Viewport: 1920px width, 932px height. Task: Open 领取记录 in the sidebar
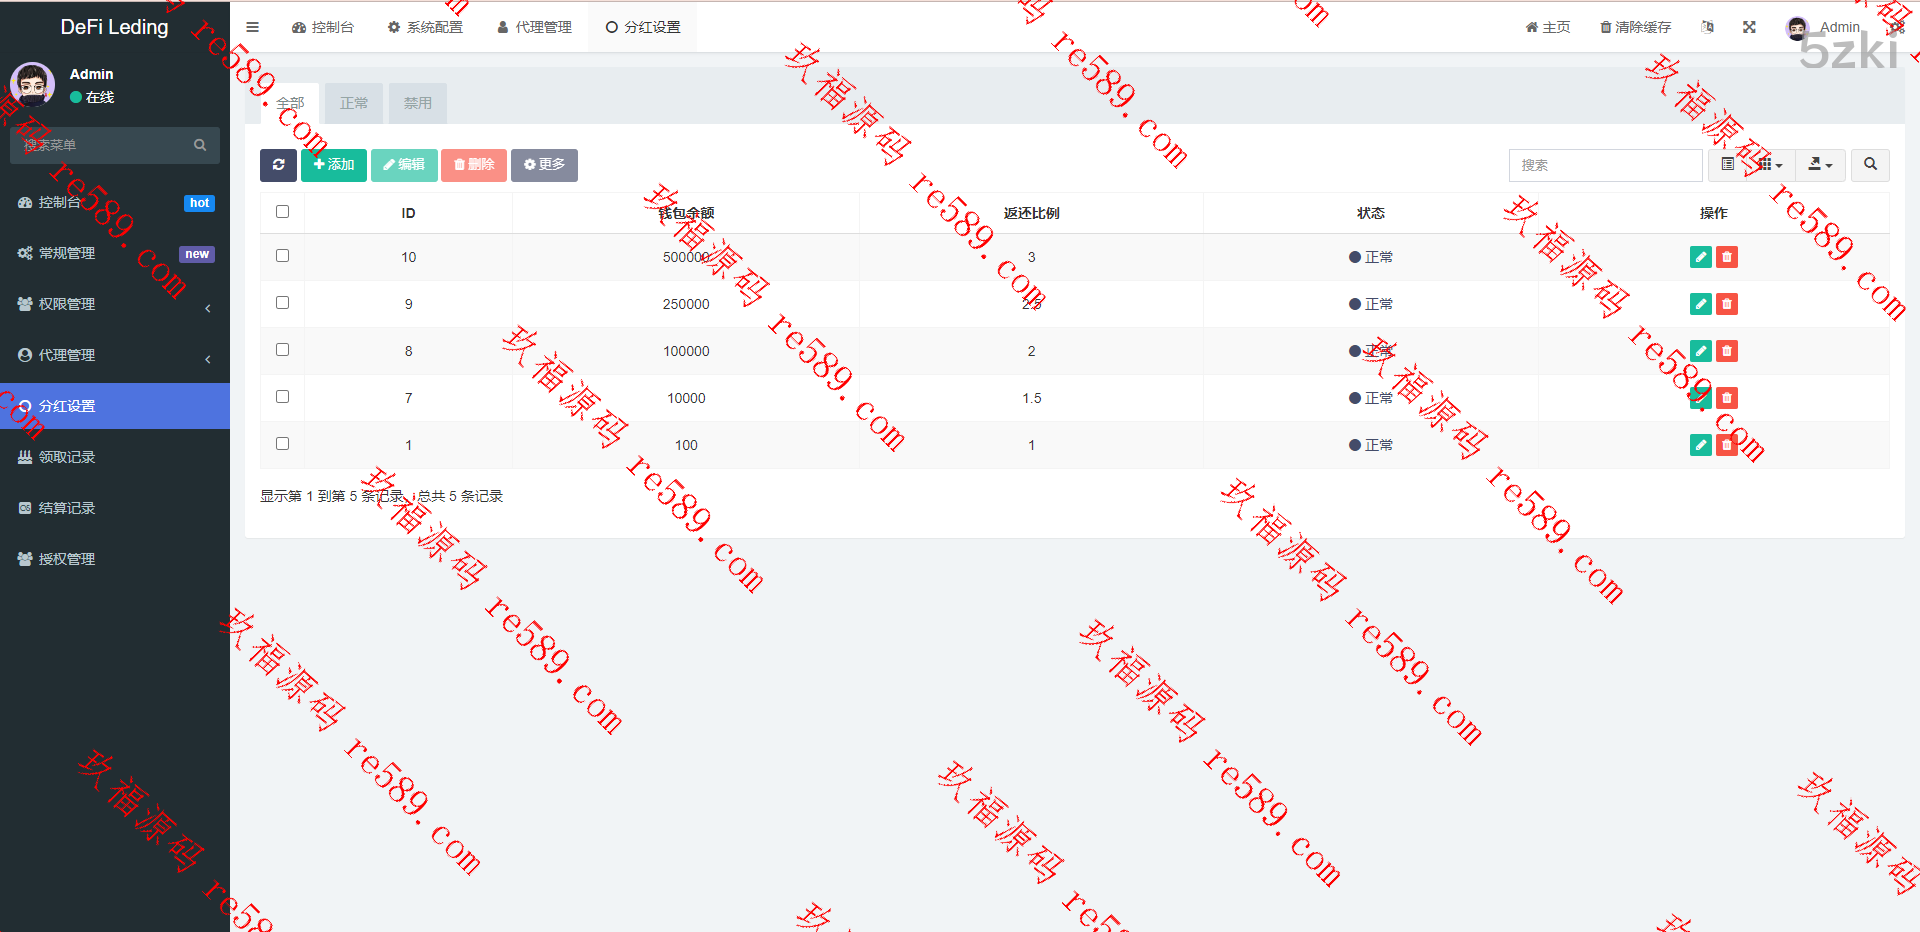(67, 457)
